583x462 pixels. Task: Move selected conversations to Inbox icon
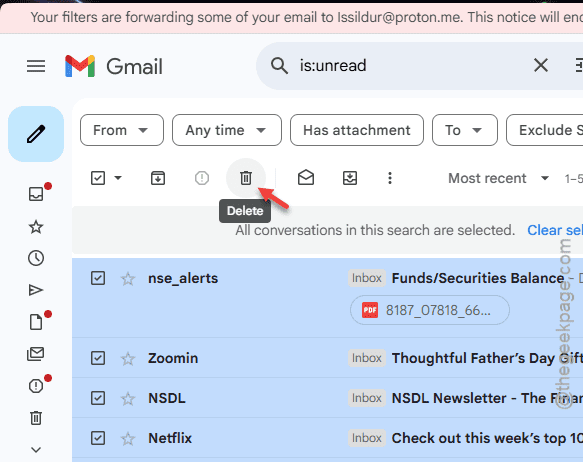pos(350,178)
